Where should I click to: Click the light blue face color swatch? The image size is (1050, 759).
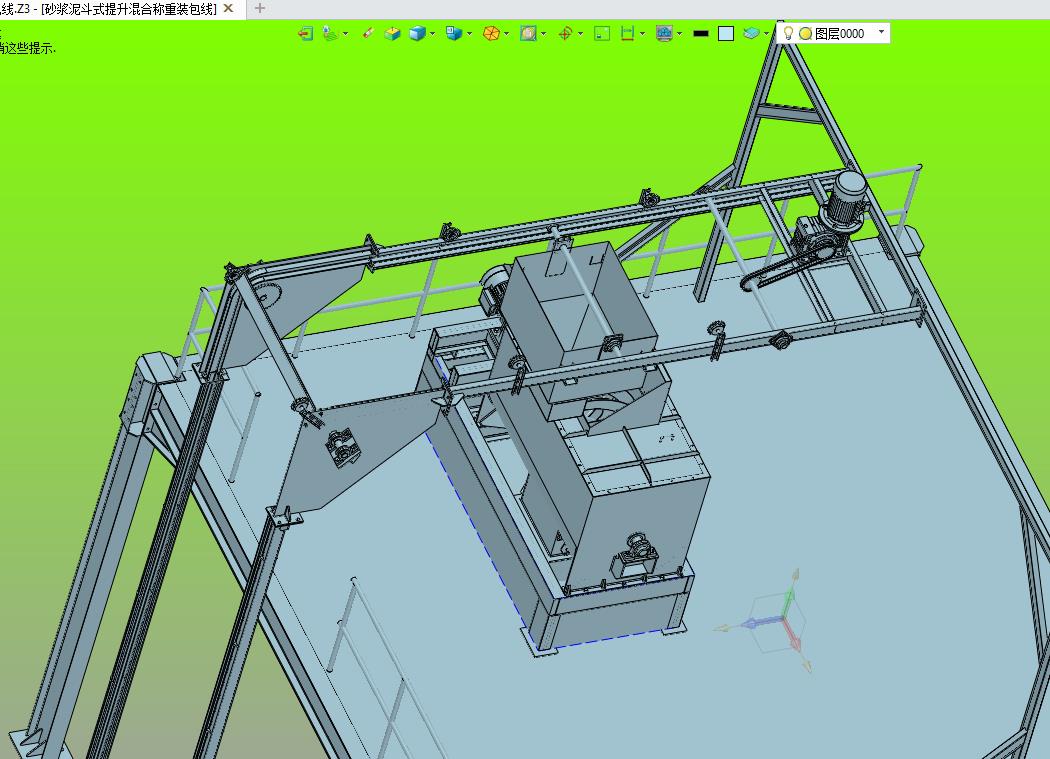[726, 33]
